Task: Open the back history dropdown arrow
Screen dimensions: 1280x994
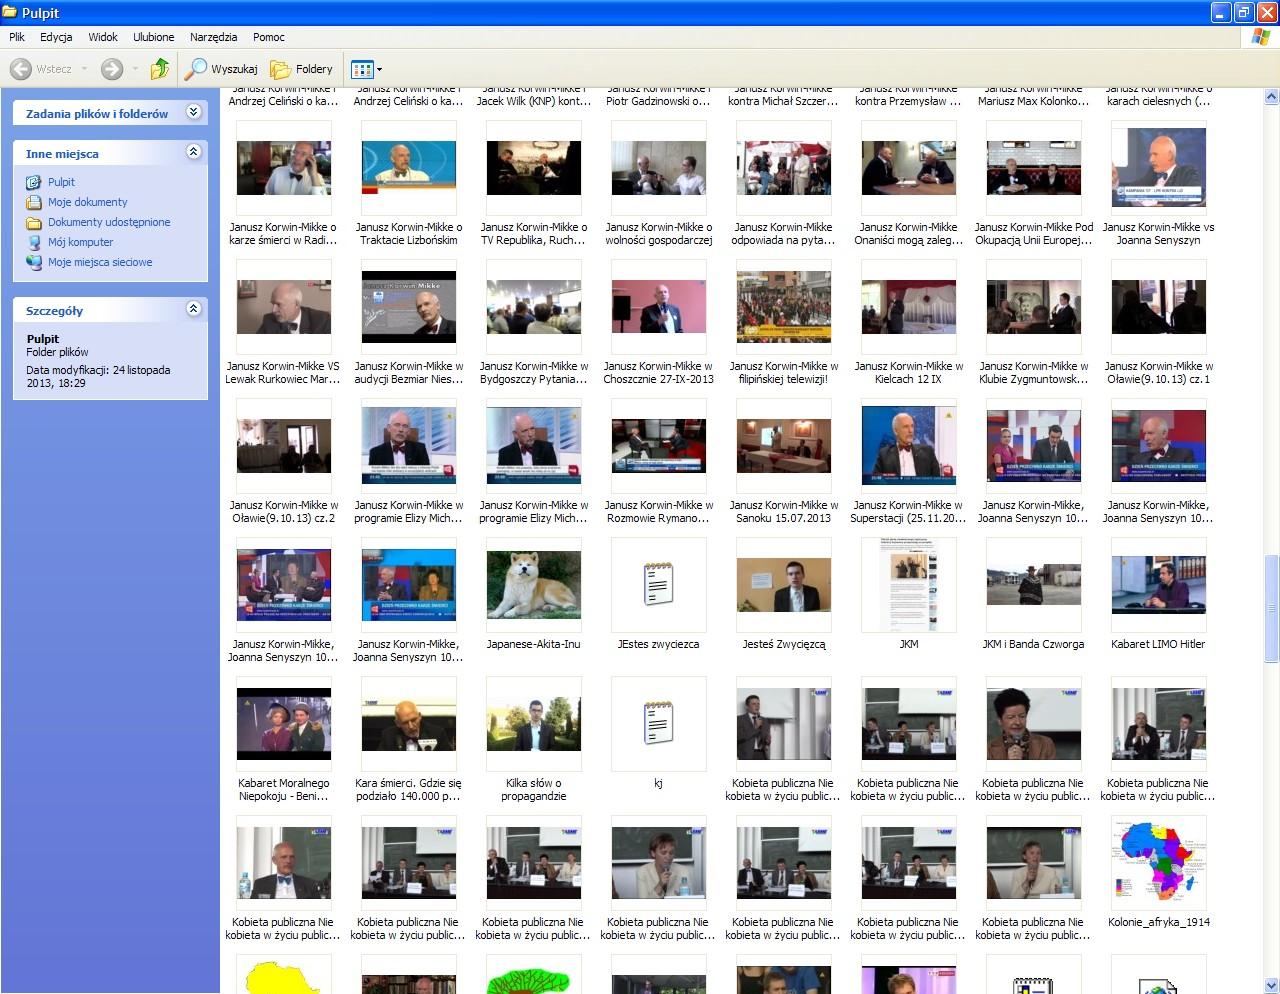Action: (x=84, y=69)
